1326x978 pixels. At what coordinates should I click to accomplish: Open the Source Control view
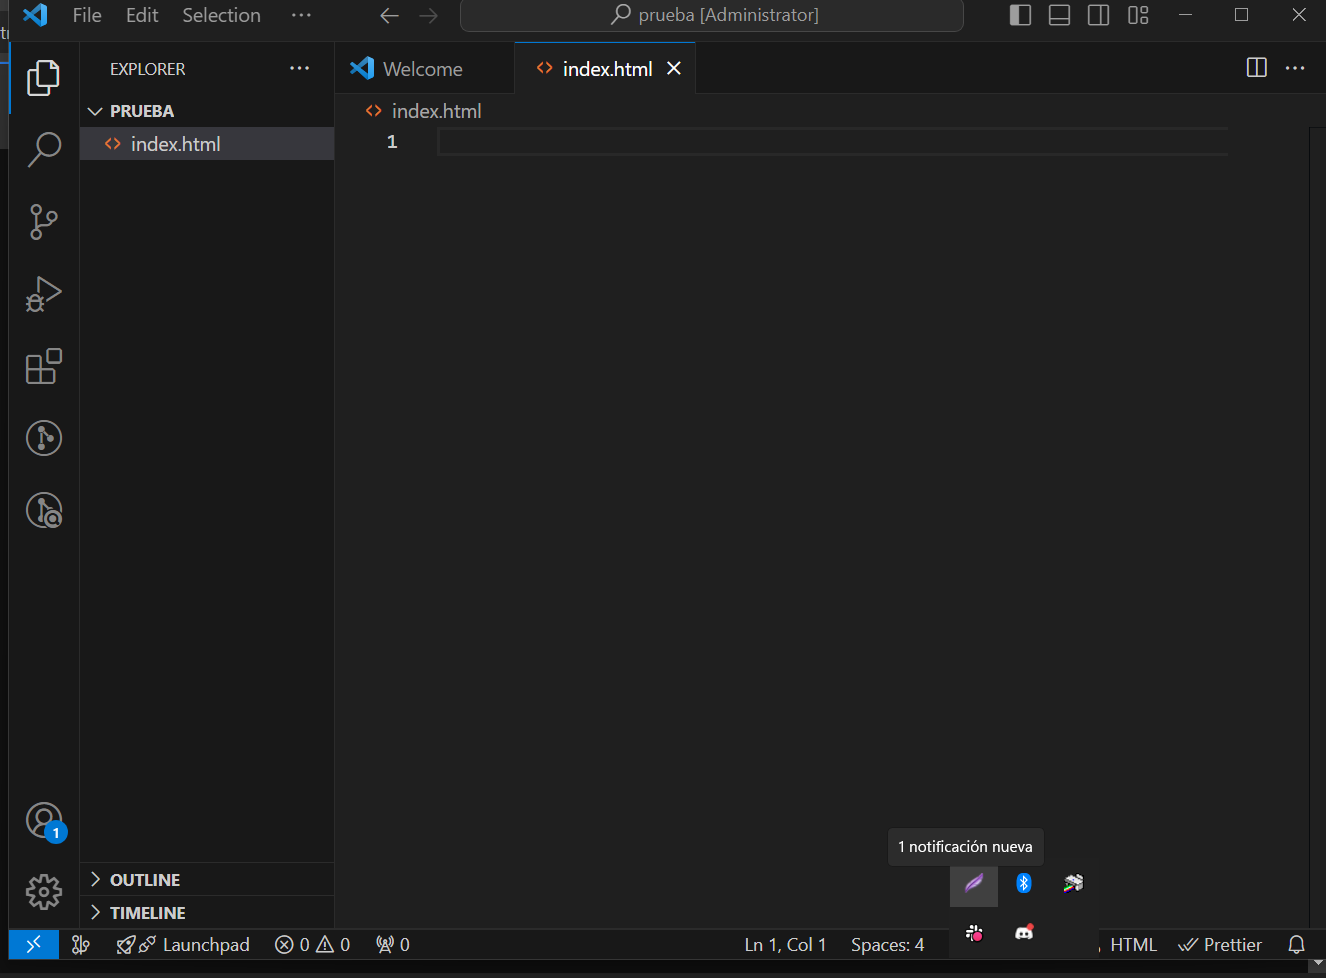(43, 222)
